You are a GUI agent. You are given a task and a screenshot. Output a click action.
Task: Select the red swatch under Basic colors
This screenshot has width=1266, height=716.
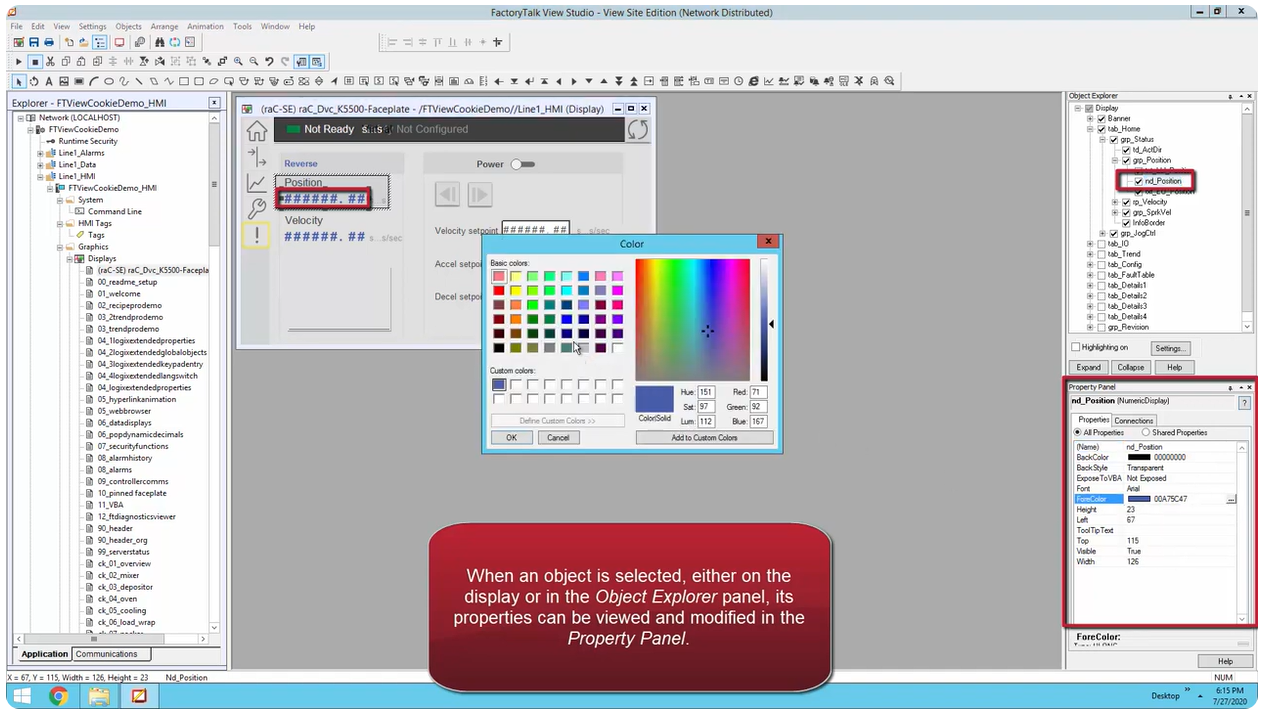click(498, 290)
